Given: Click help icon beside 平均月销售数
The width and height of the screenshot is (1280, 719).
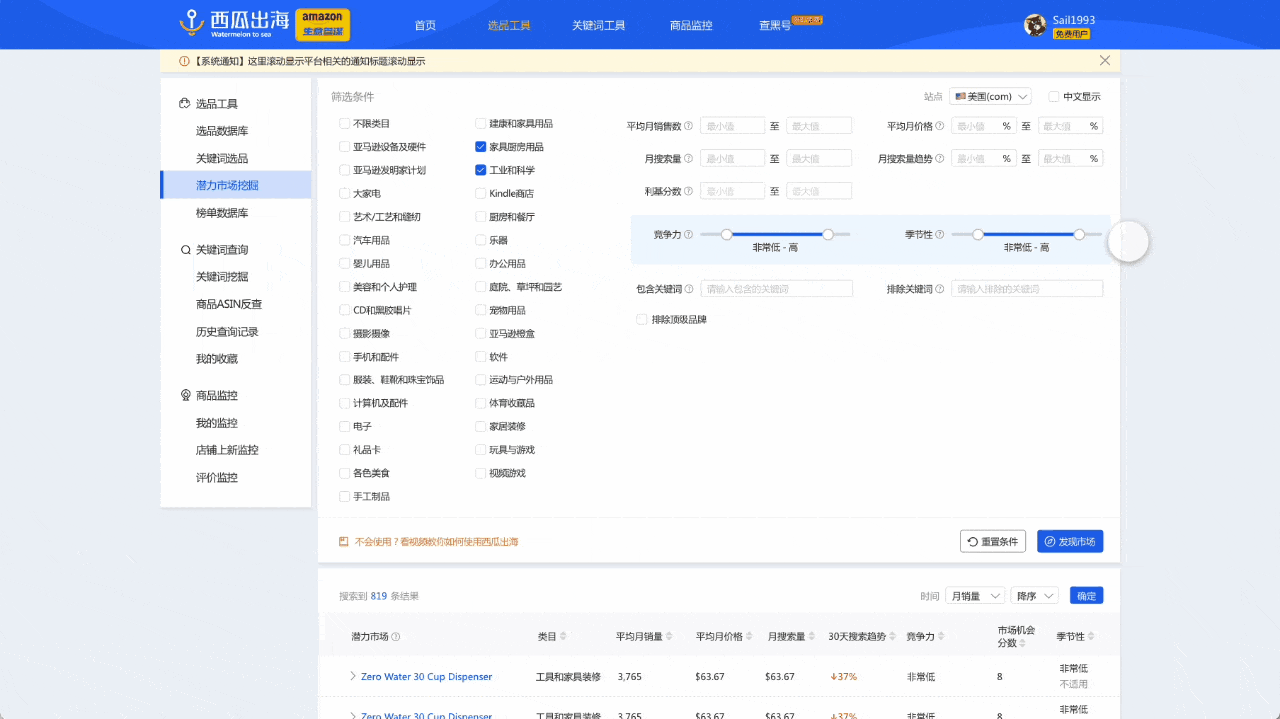Looking at the screenshot, I should [x=688, y=126].
